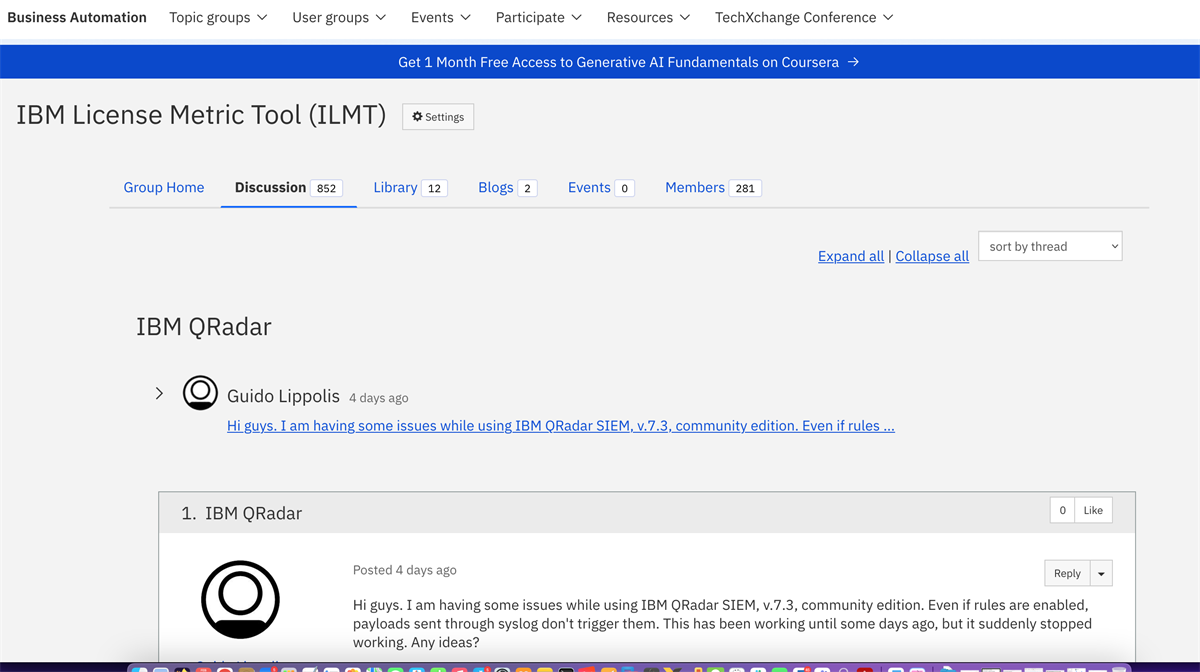Reply to the IBM QRadar post

coord(1066,573)
